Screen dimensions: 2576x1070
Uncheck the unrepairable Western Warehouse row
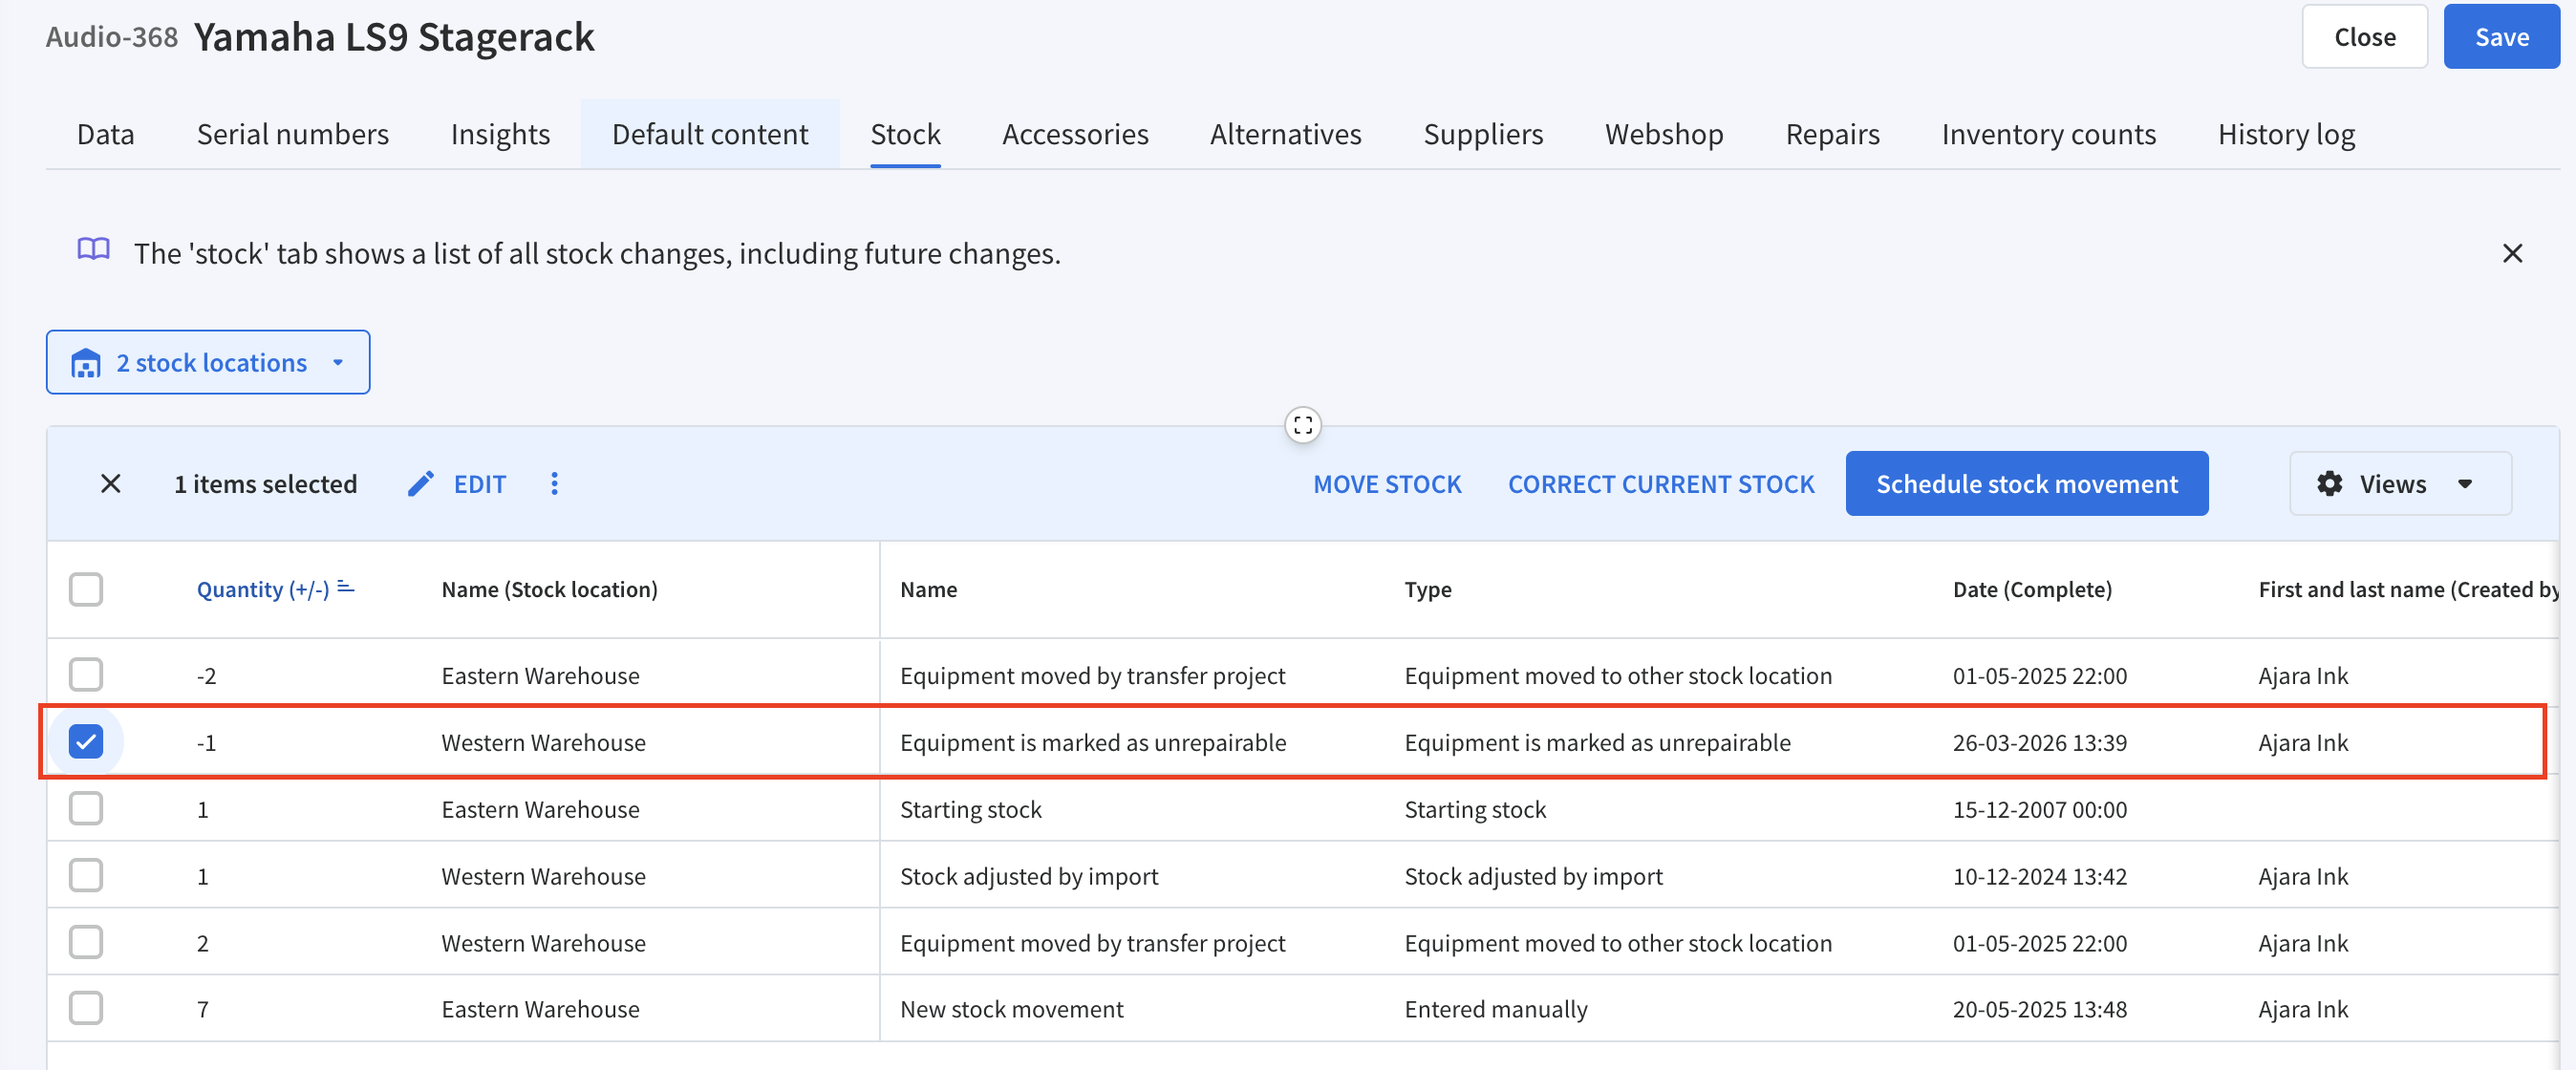pyautogui.click(x=86, y=742)
